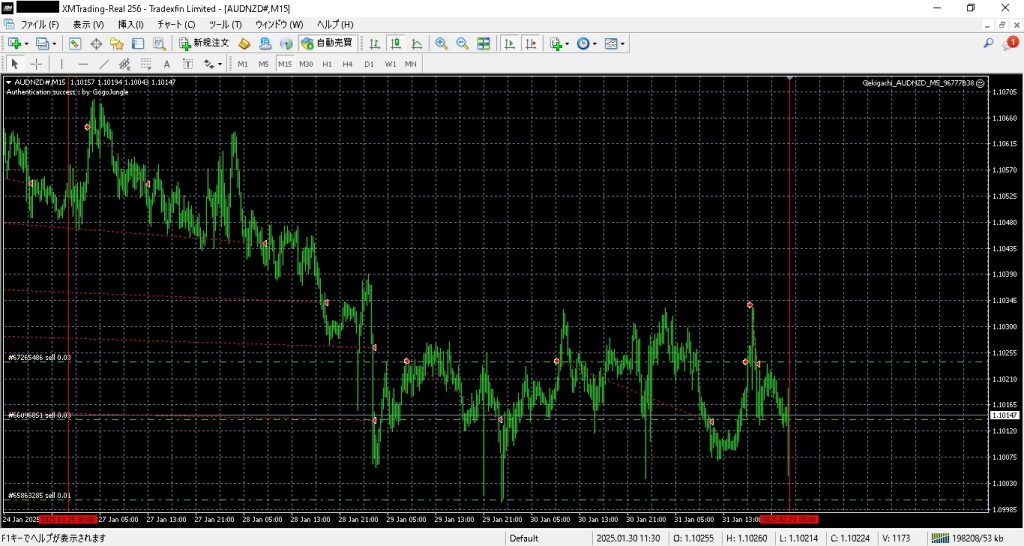Select the trendline drawing tool
This screenshot has height=546, width=1024.
[x=104, y=64]
